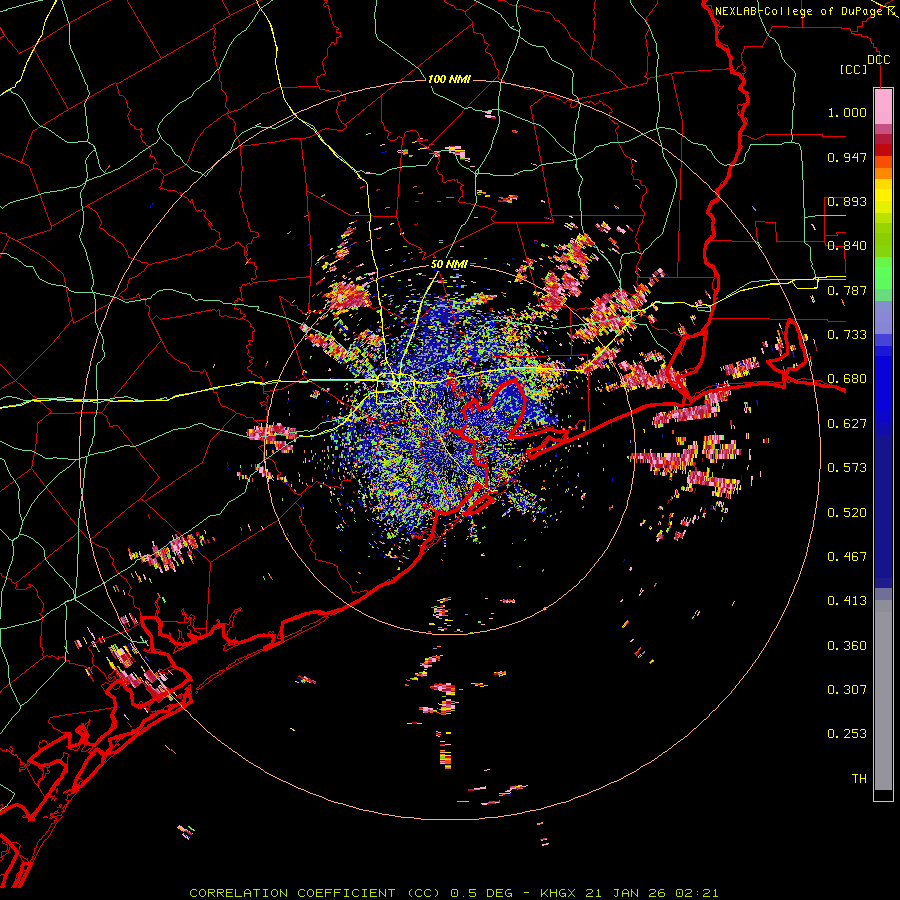Screen dimensions: 900x900
Task: Click the CORRELATION COEFFICIENT (CC) title text
Action: [315, 893]
